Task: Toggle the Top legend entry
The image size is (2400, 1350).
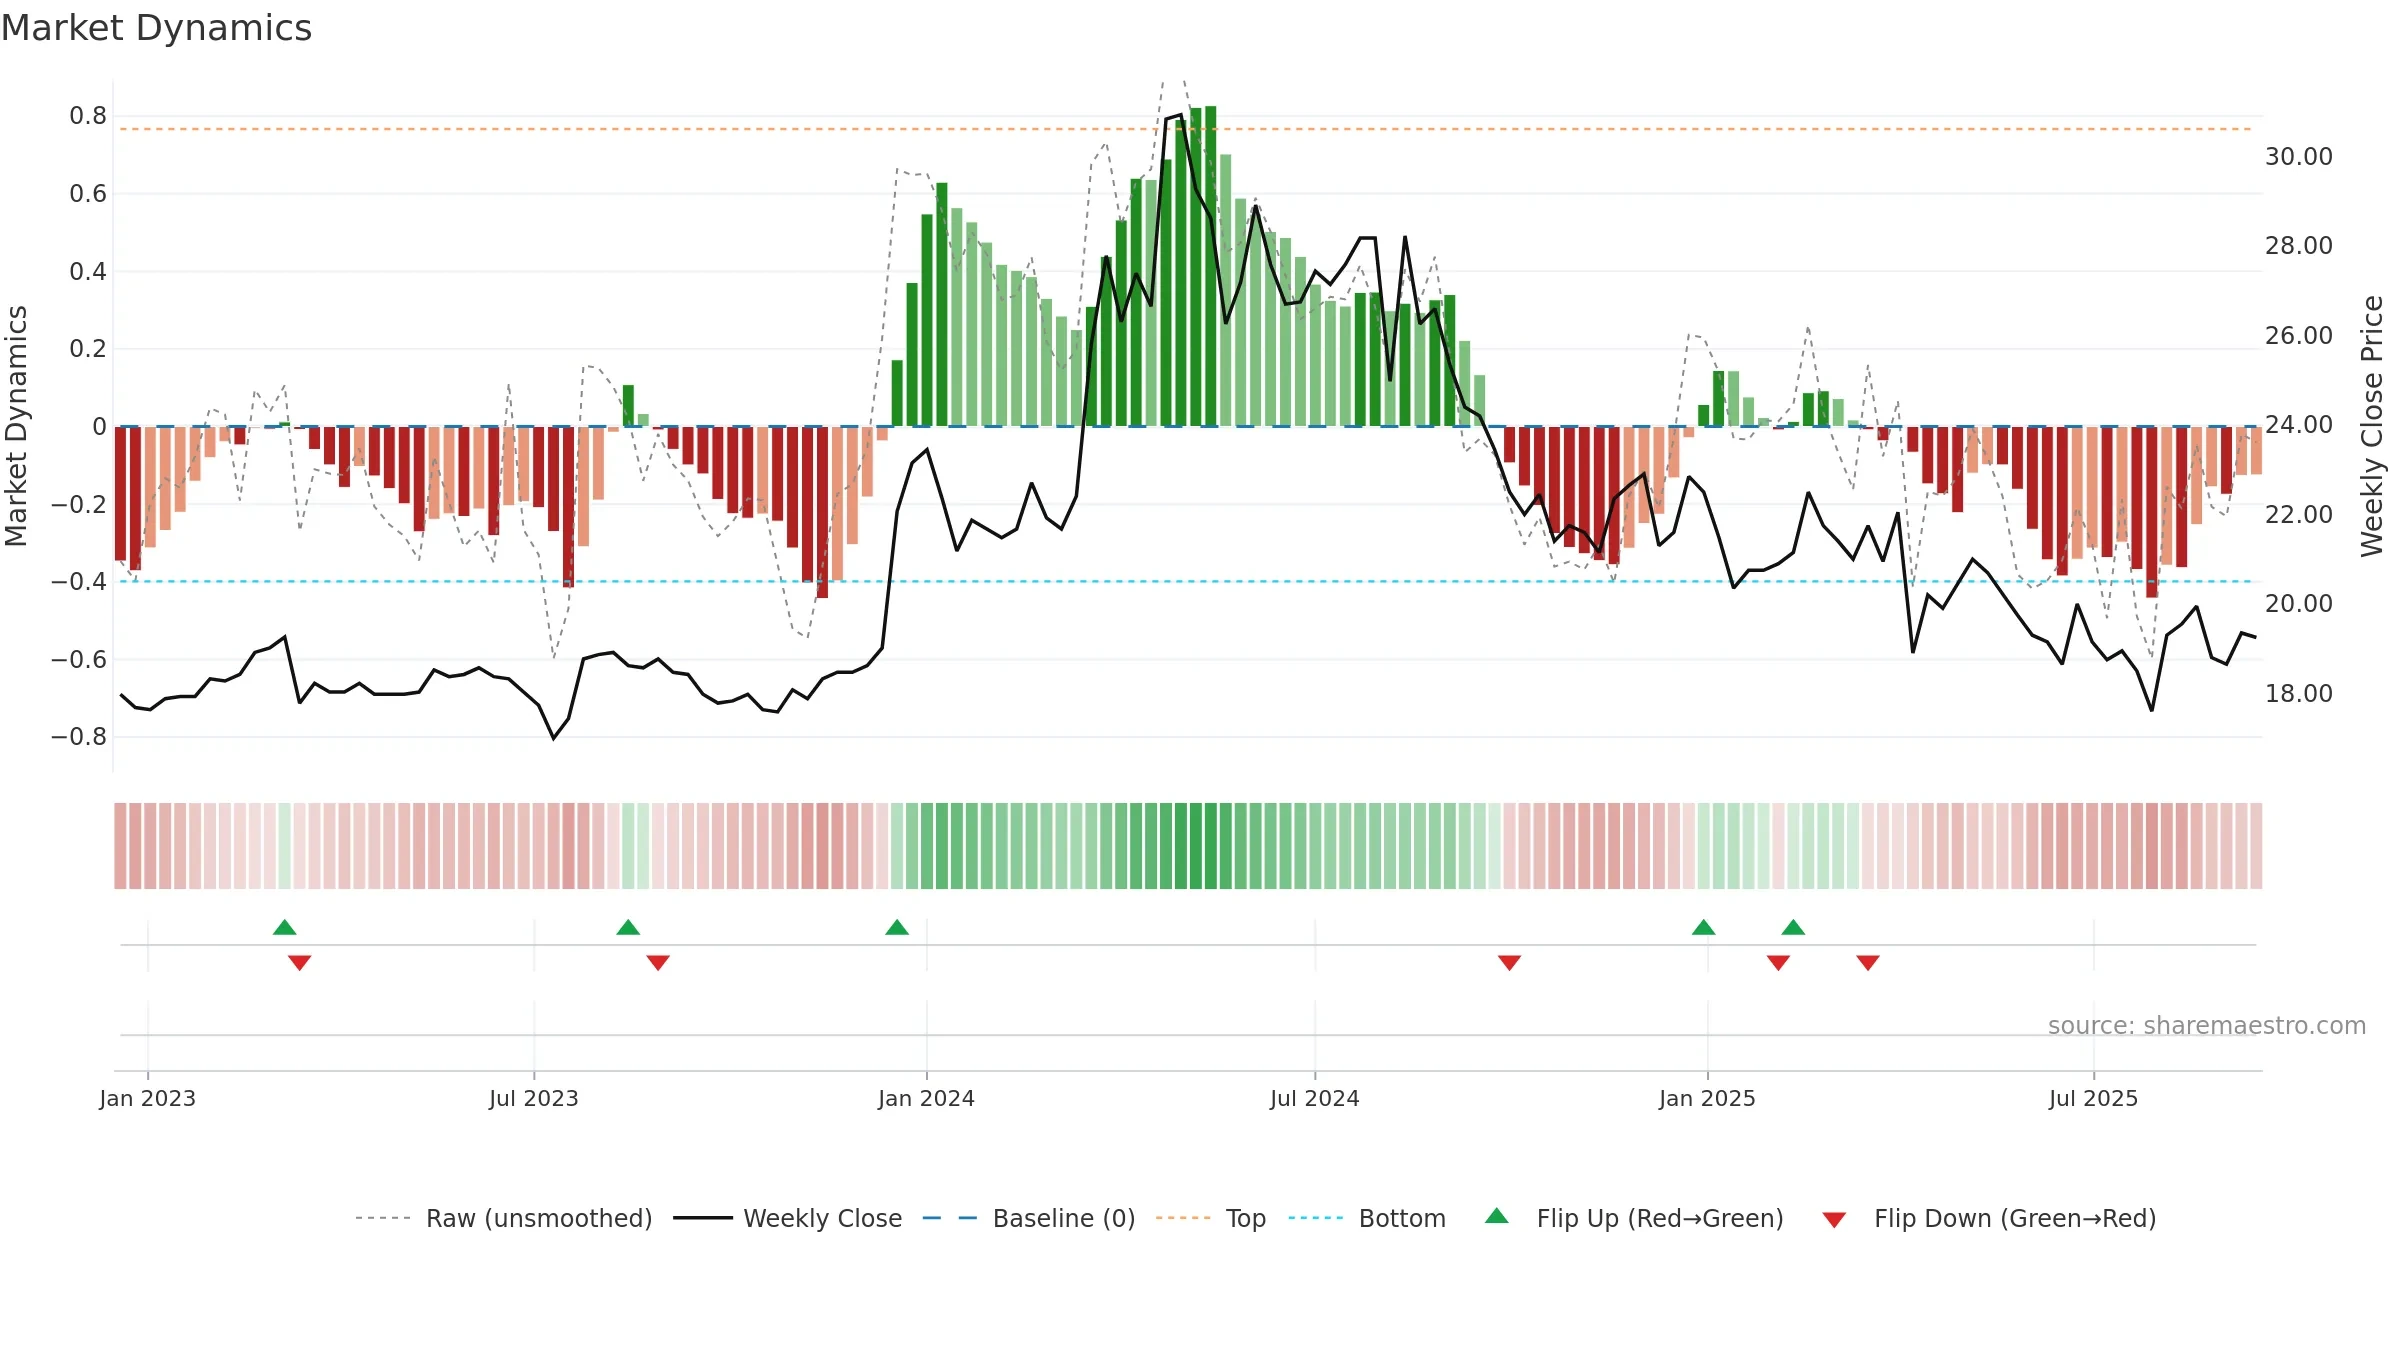Action: (x=1211, y=1218)
